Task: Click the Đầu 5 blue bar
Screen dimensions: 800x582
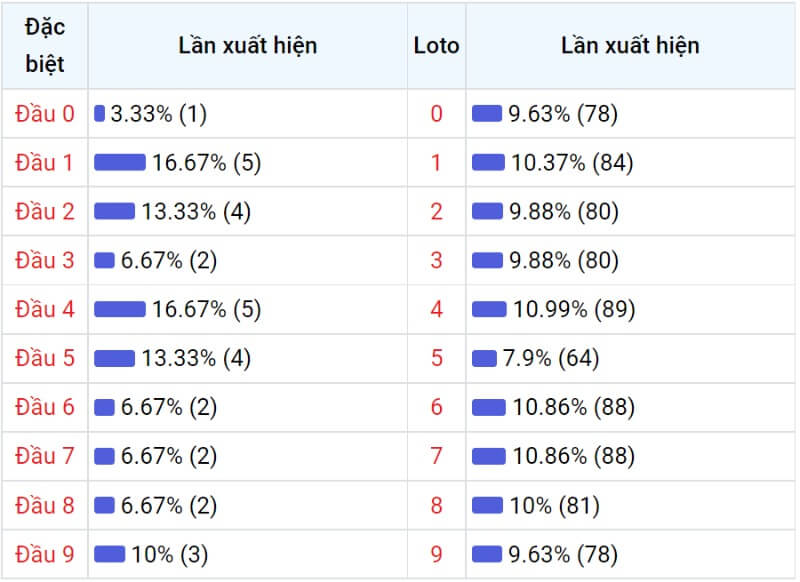Action: pos(115,358)
